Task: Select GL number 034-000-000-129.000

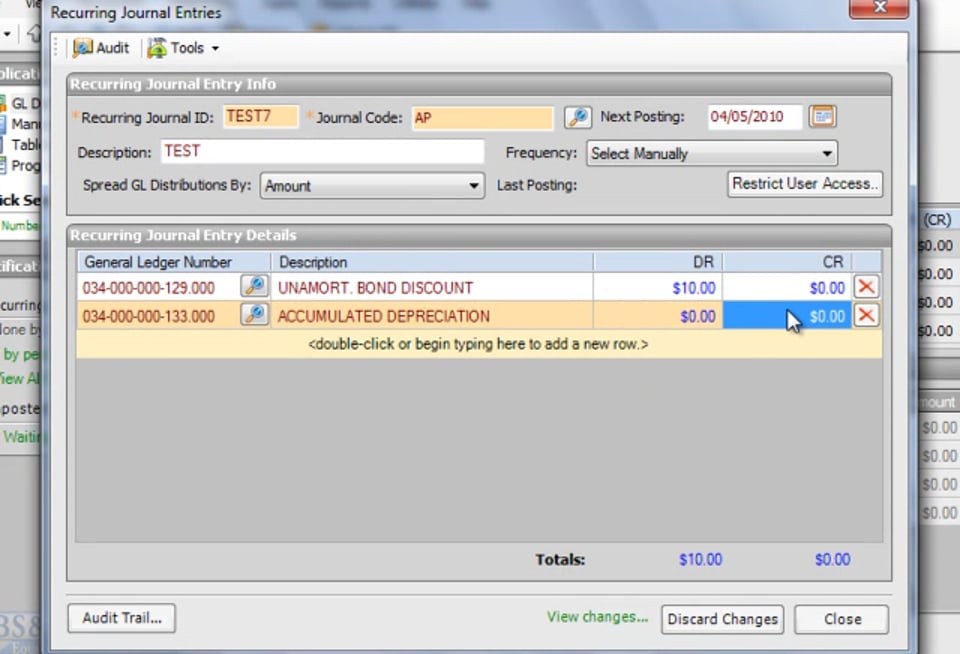Action: click(x=149, y=288)
